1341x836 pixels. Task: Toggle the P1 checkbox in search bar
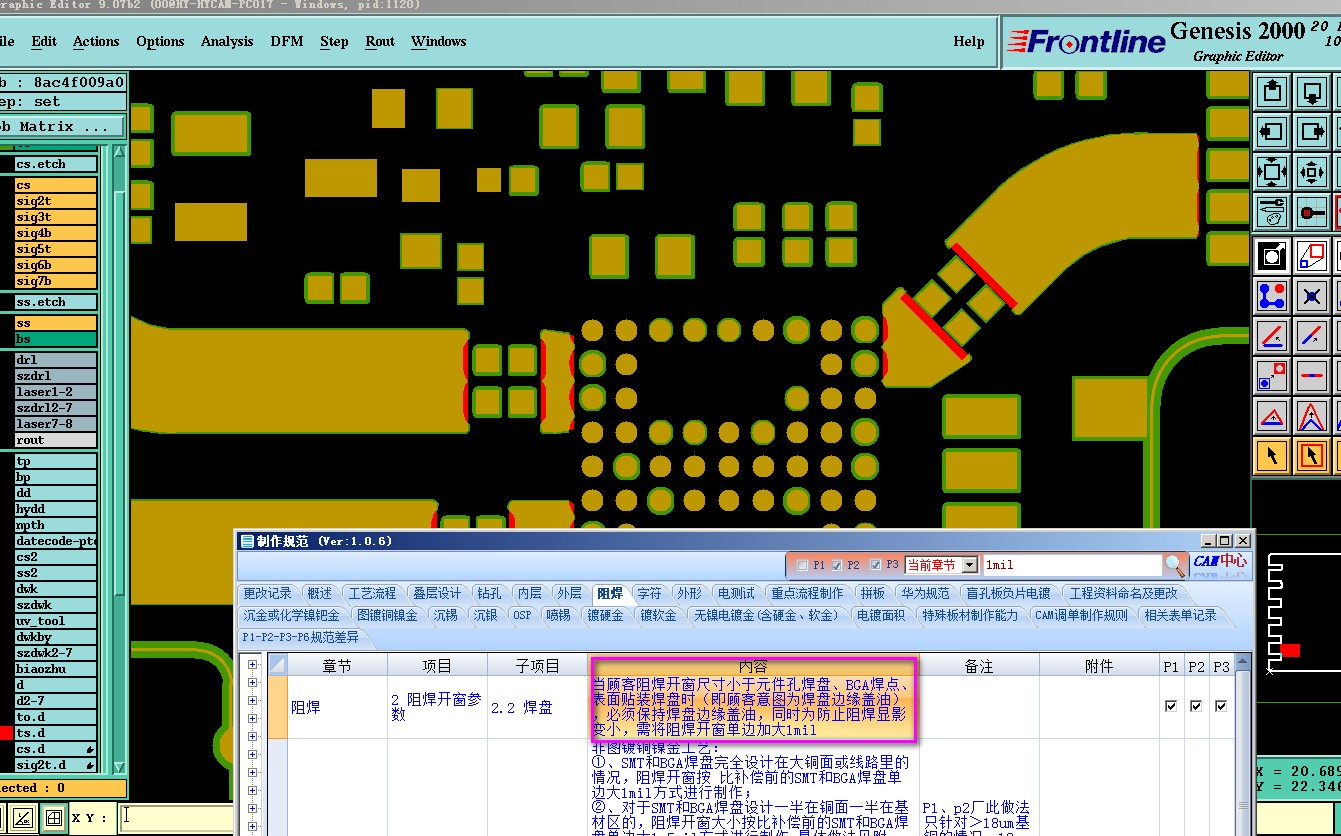coord(802,565)
